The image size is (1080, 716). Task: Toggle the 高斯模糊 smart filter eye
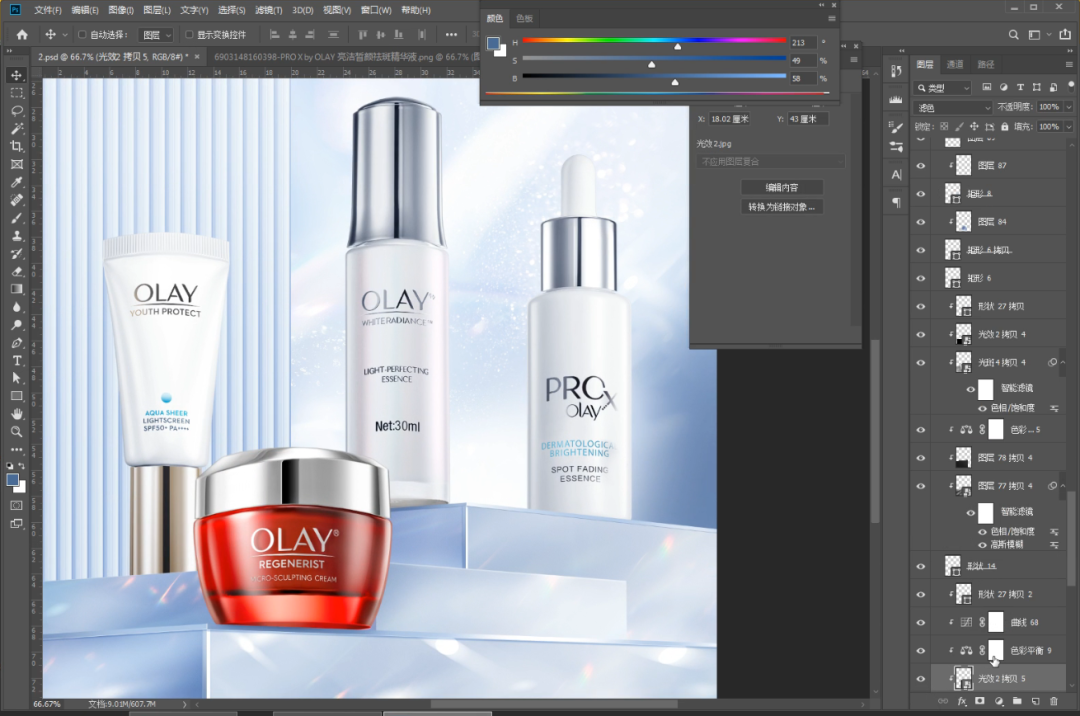pyautogui.click(x=982, y=545)
